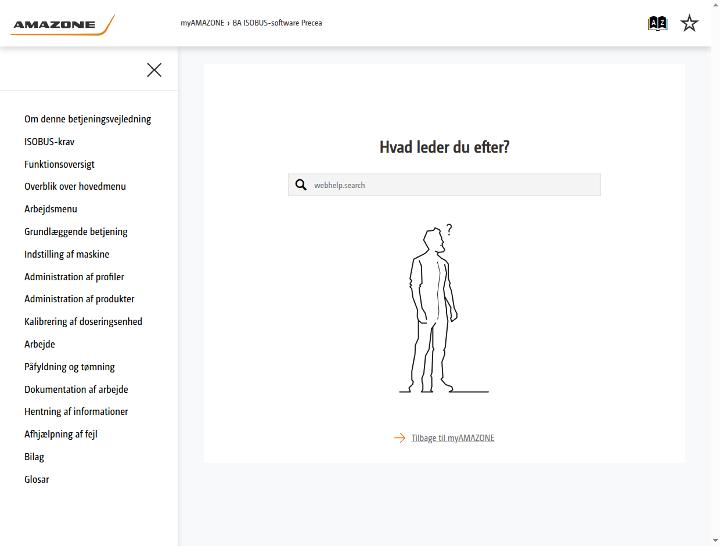
Task: Select the Arbejde chapter
Action: click(39, 344)
